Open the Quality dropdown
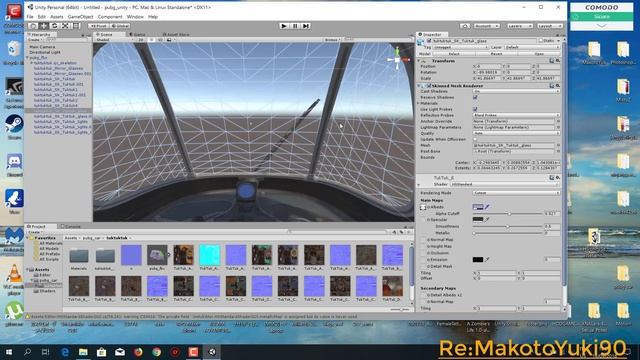This screenshot has height=360, width=640. (516, 133)
